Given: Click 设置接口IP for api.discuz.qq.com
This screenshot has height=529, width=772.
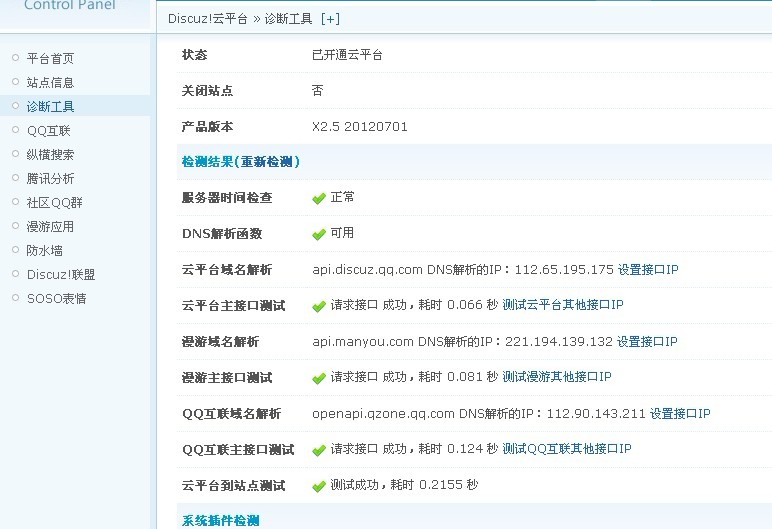Looking at the screenshot, I should point(648,269).
